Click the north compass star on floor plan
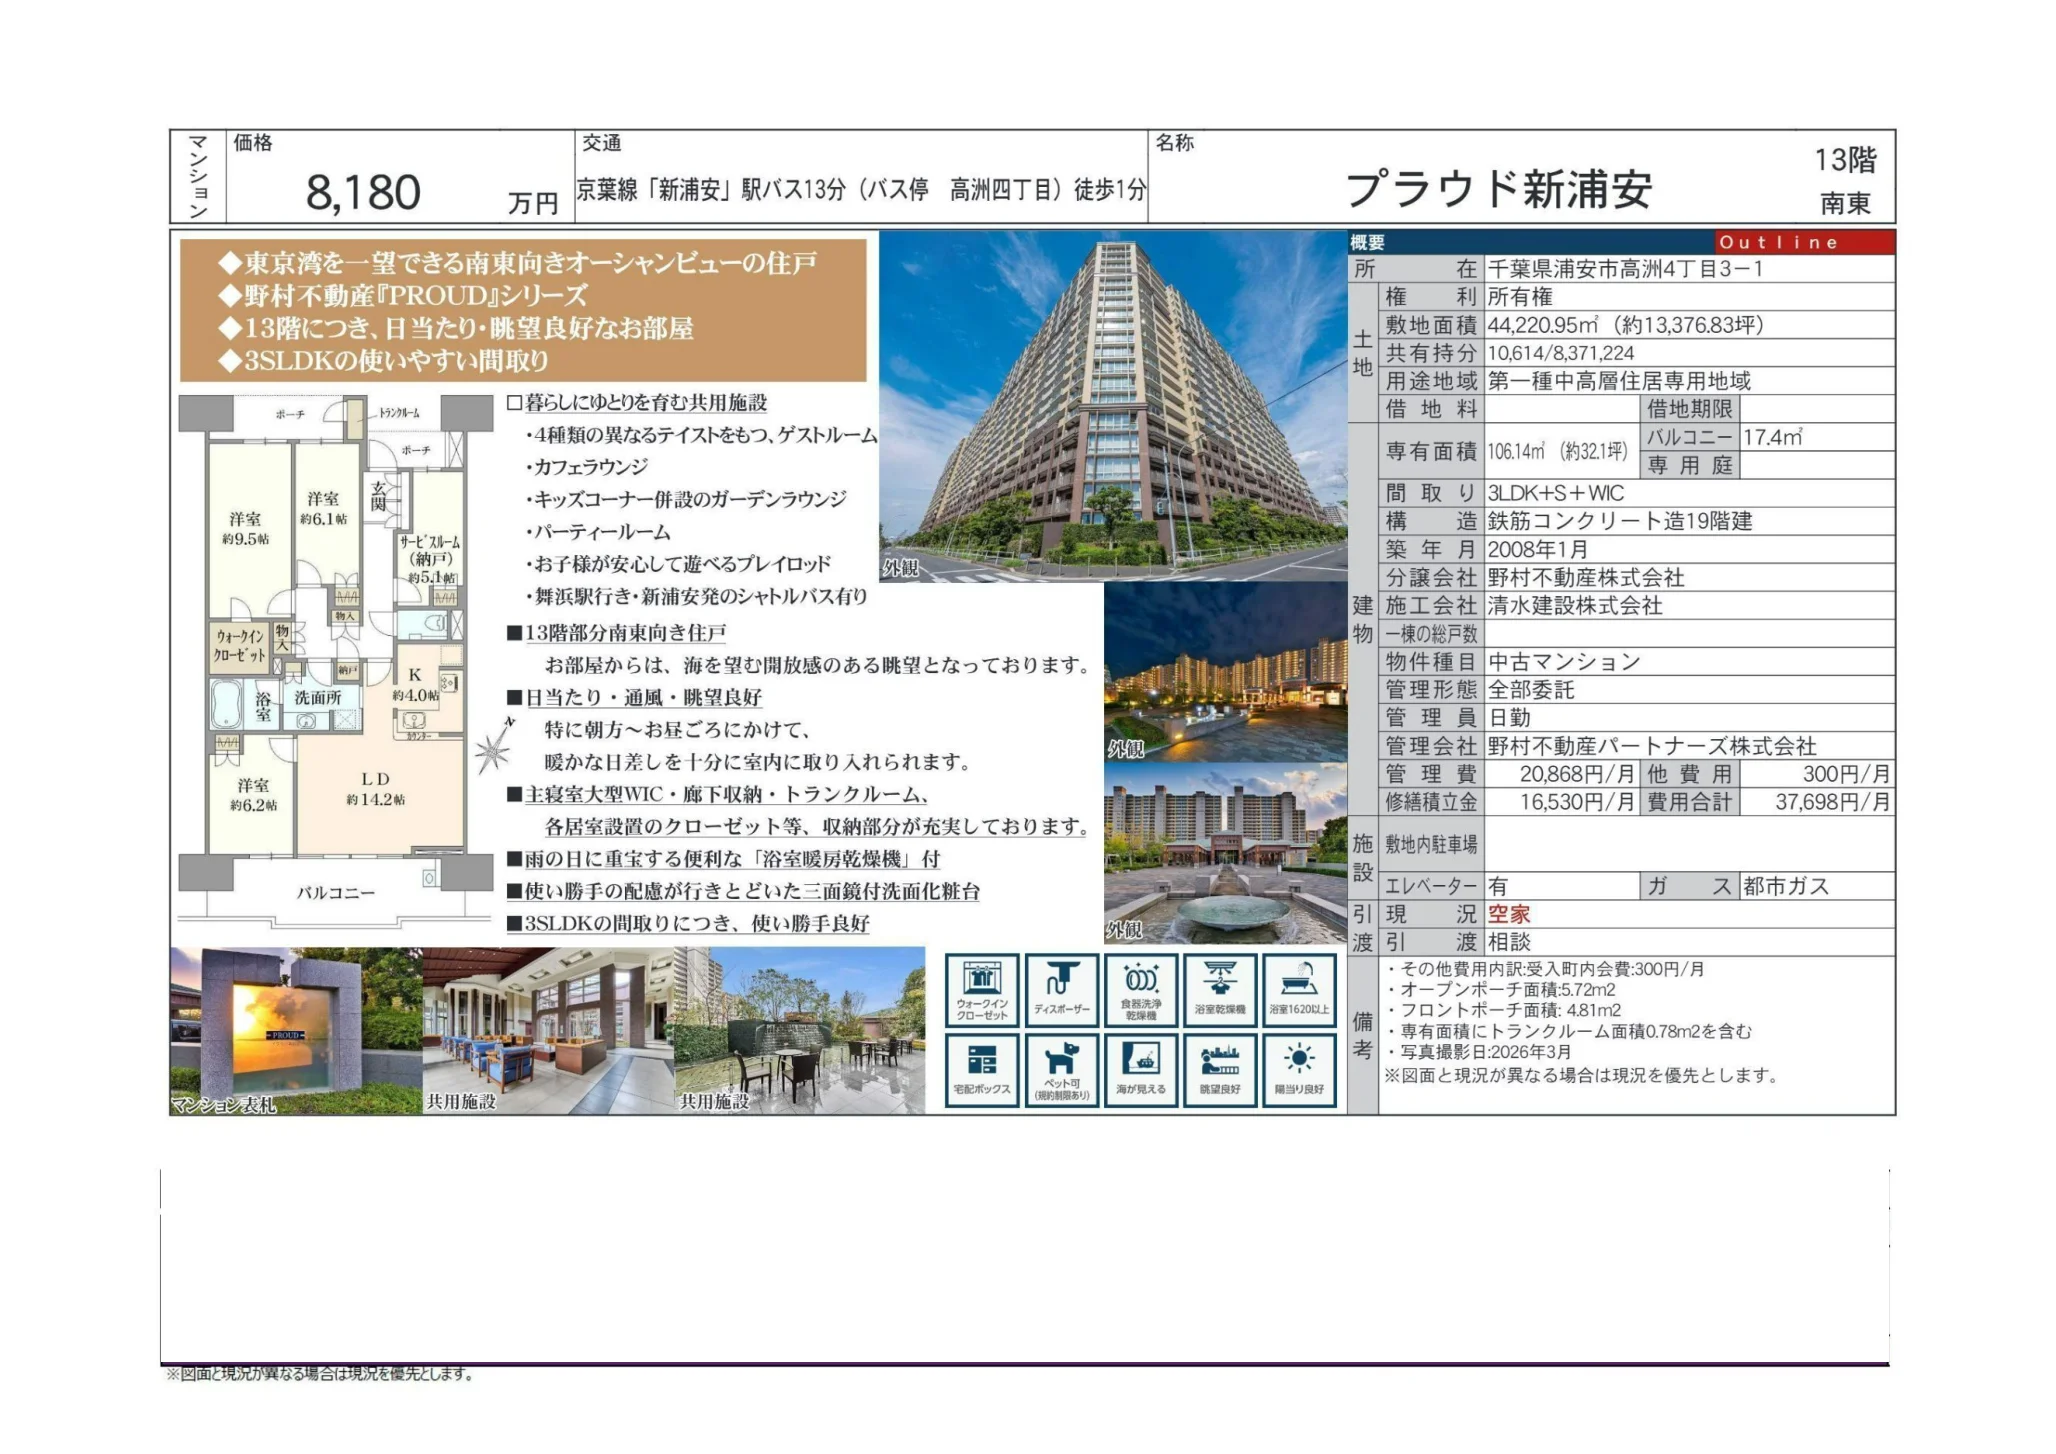This screenshot has height=1454, width=2056. click(x=494, y=747)
